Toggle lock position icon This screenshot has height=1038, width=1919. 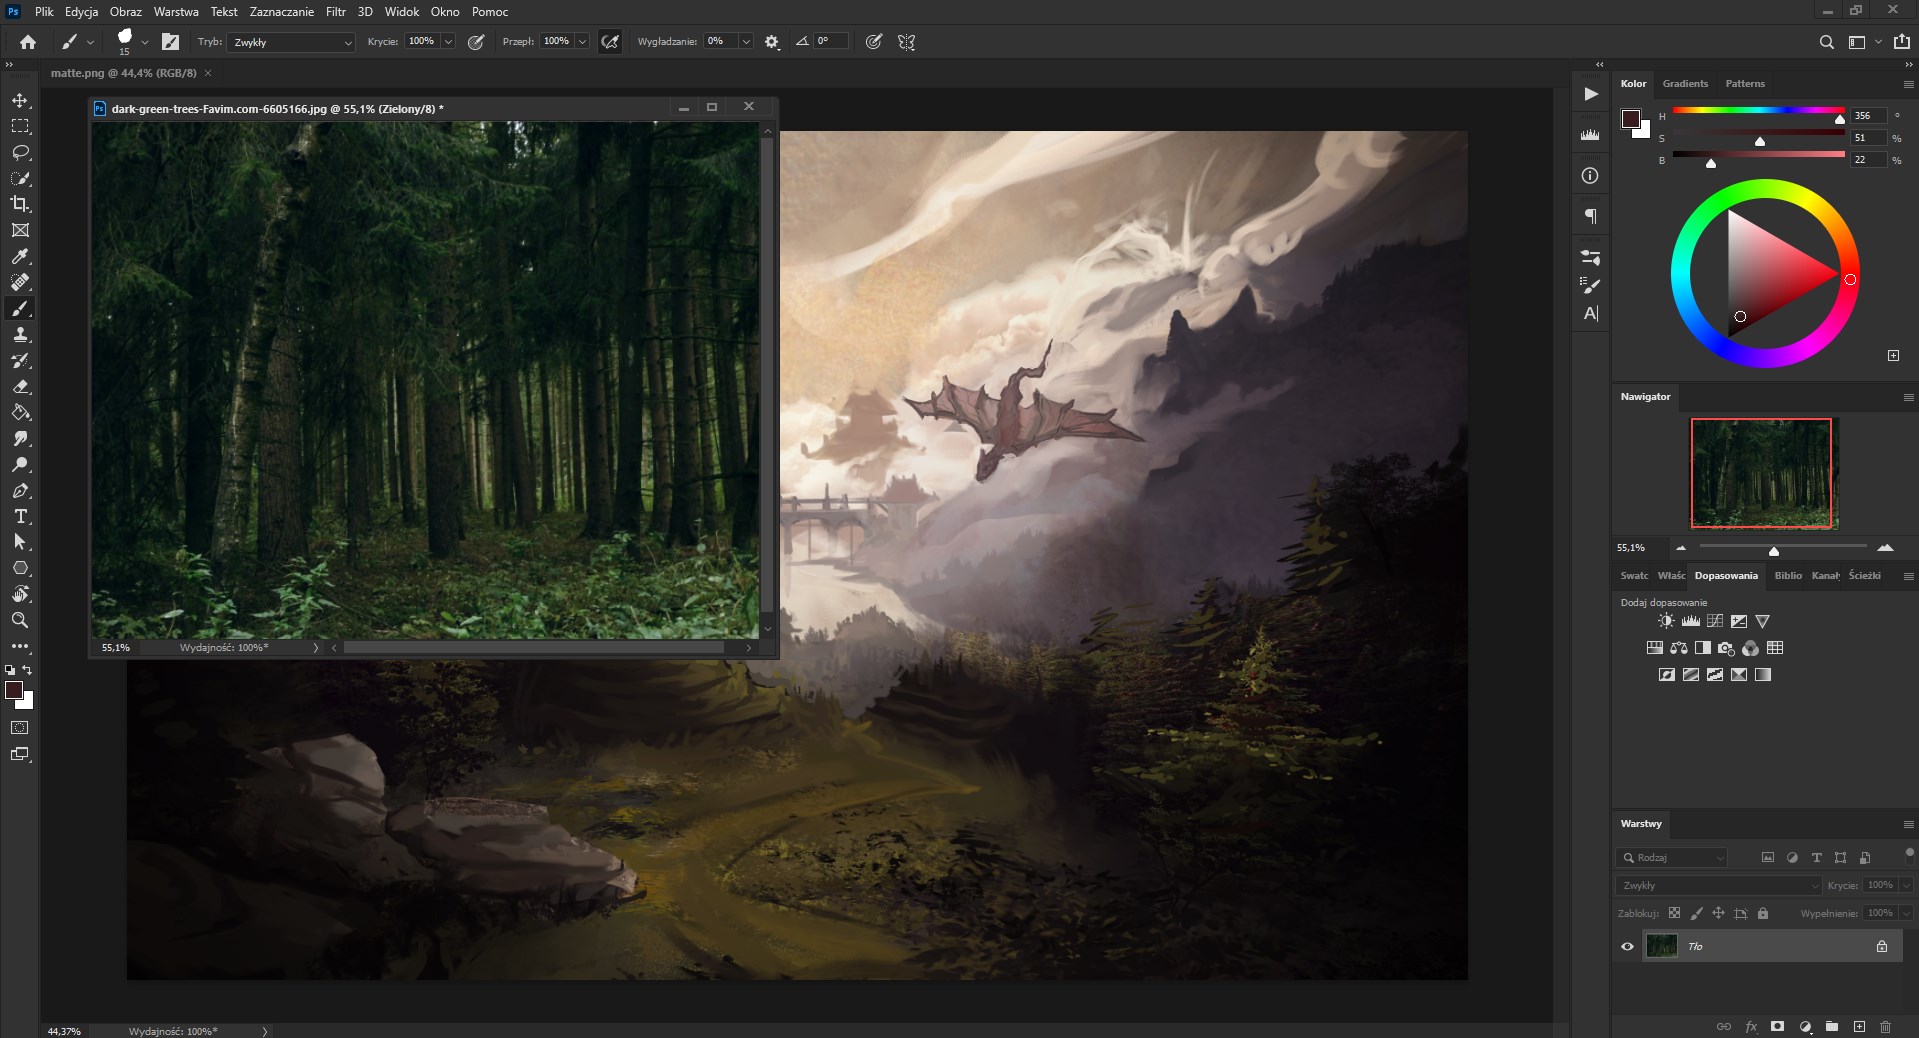(1718, 913)
